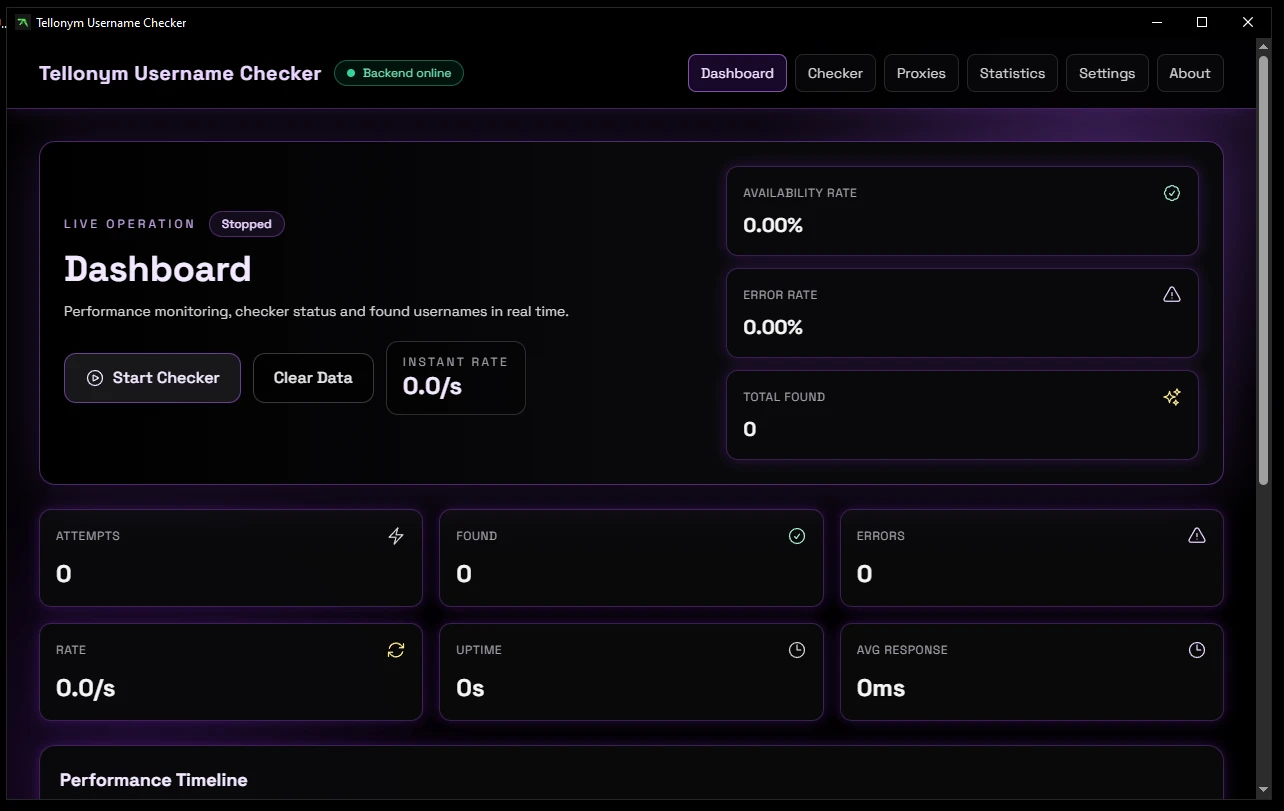The width and height of the screenshot is (1284, 811).
Task: Click the clock icon in Uptime card
Action: (x=797, y=650)
